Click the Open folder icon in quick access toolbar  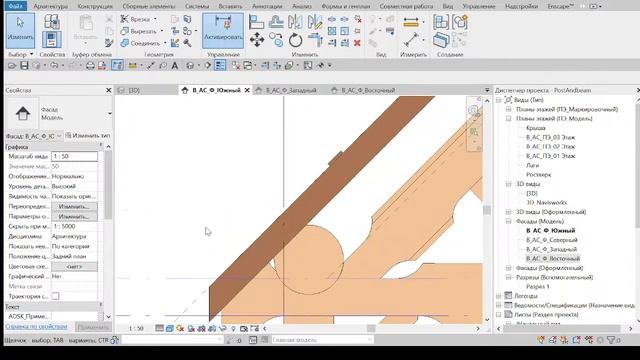pyautogui.click(x=12, y=65)
